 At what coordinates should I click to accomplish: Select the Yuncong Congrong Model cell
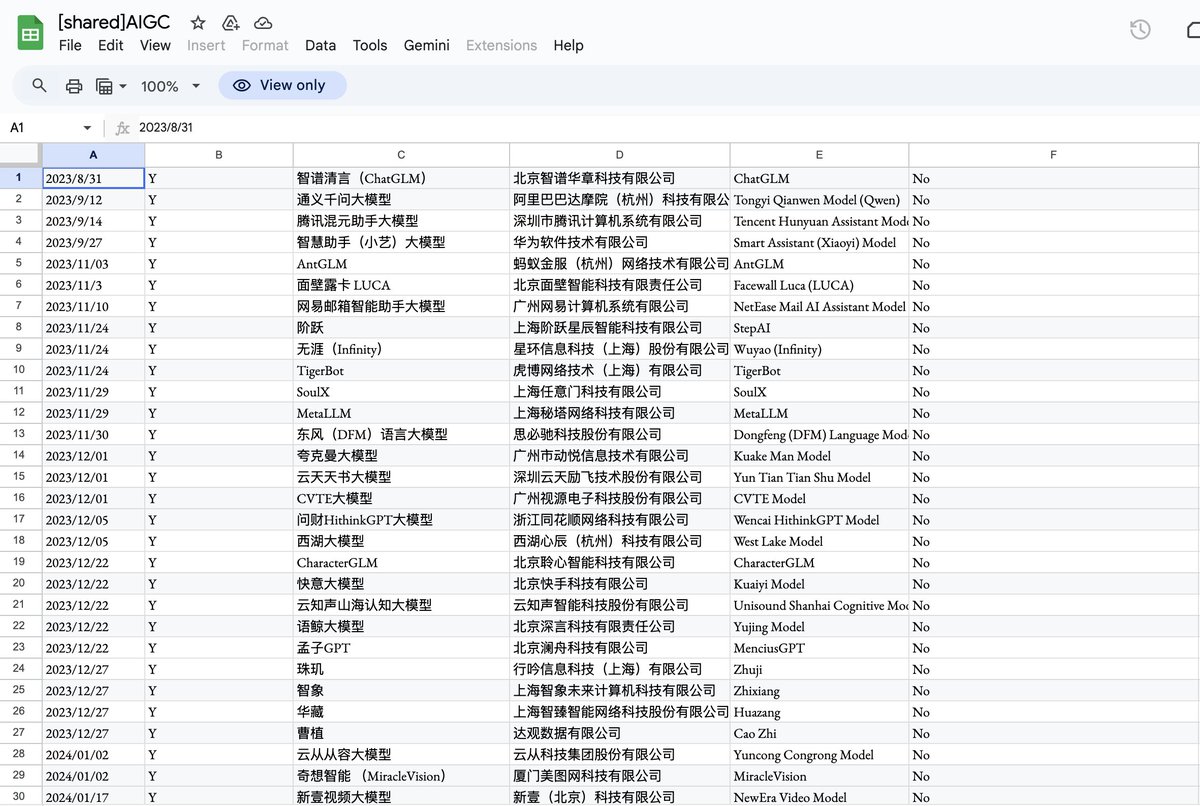[819, 754]
